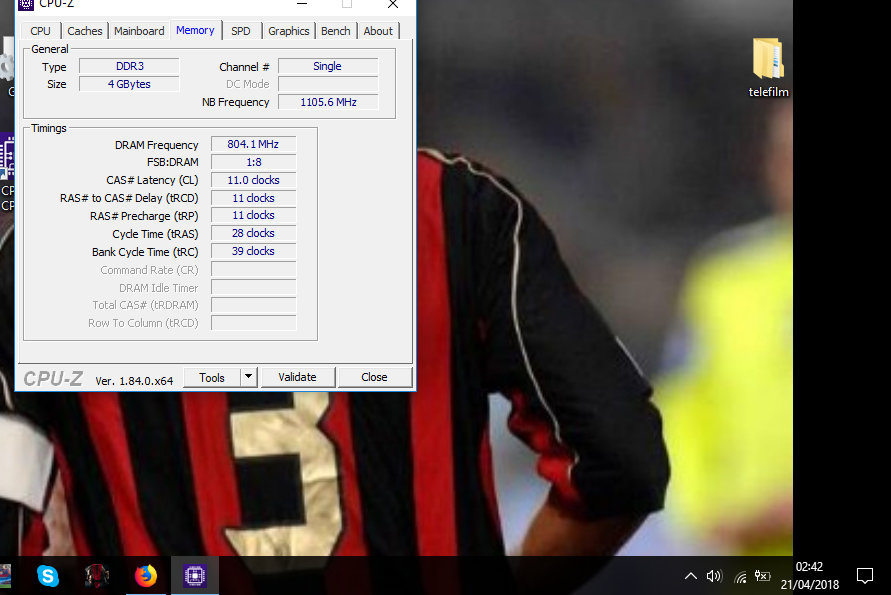Open the About tab
The width and height of the screenshot is (891, 595).
pos(378,31)
